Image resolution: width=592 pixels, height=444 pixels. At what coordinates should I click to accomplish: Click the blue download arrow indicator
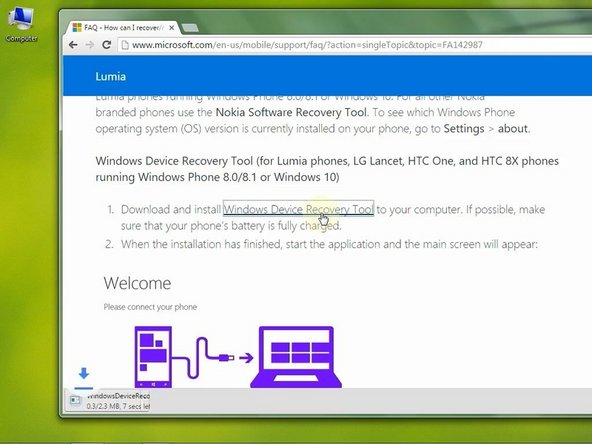pyautogui.click(x=84, y=373)
